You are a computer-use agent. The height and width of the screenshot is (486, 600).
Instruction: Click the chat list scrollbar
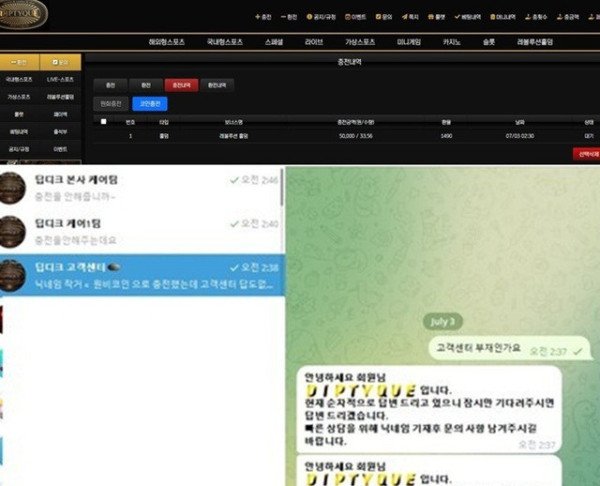tap(282, 187)
